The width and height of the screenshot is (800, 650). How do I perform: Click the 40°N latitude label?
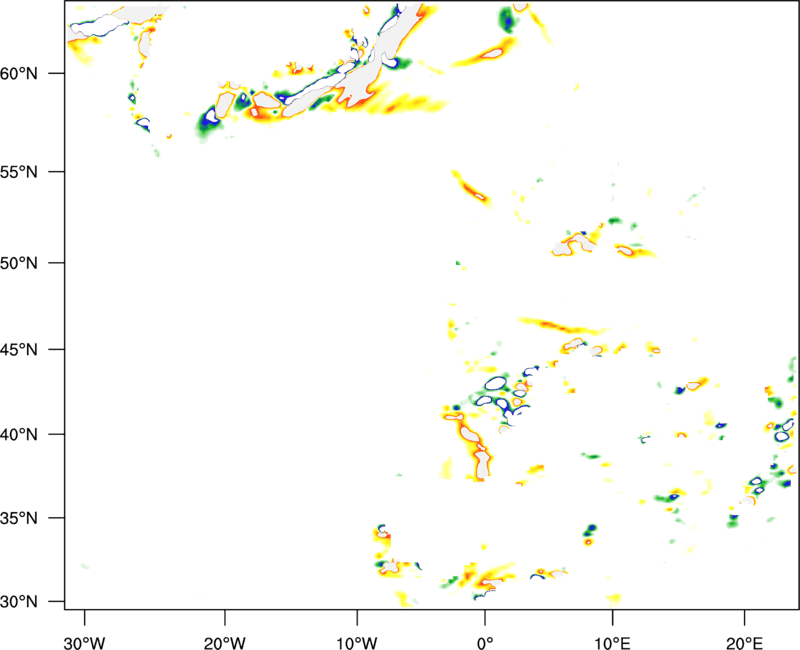tap(19, 435)
